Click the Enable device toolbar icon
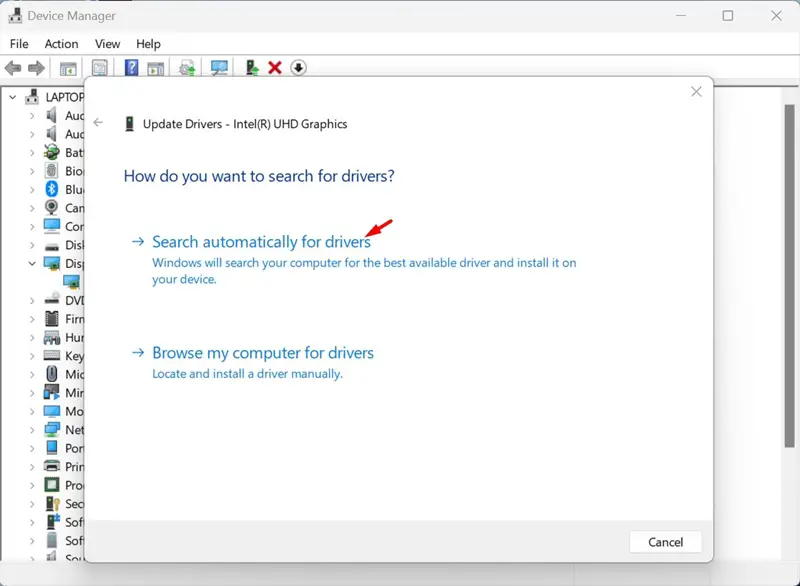 pos(252,67)
